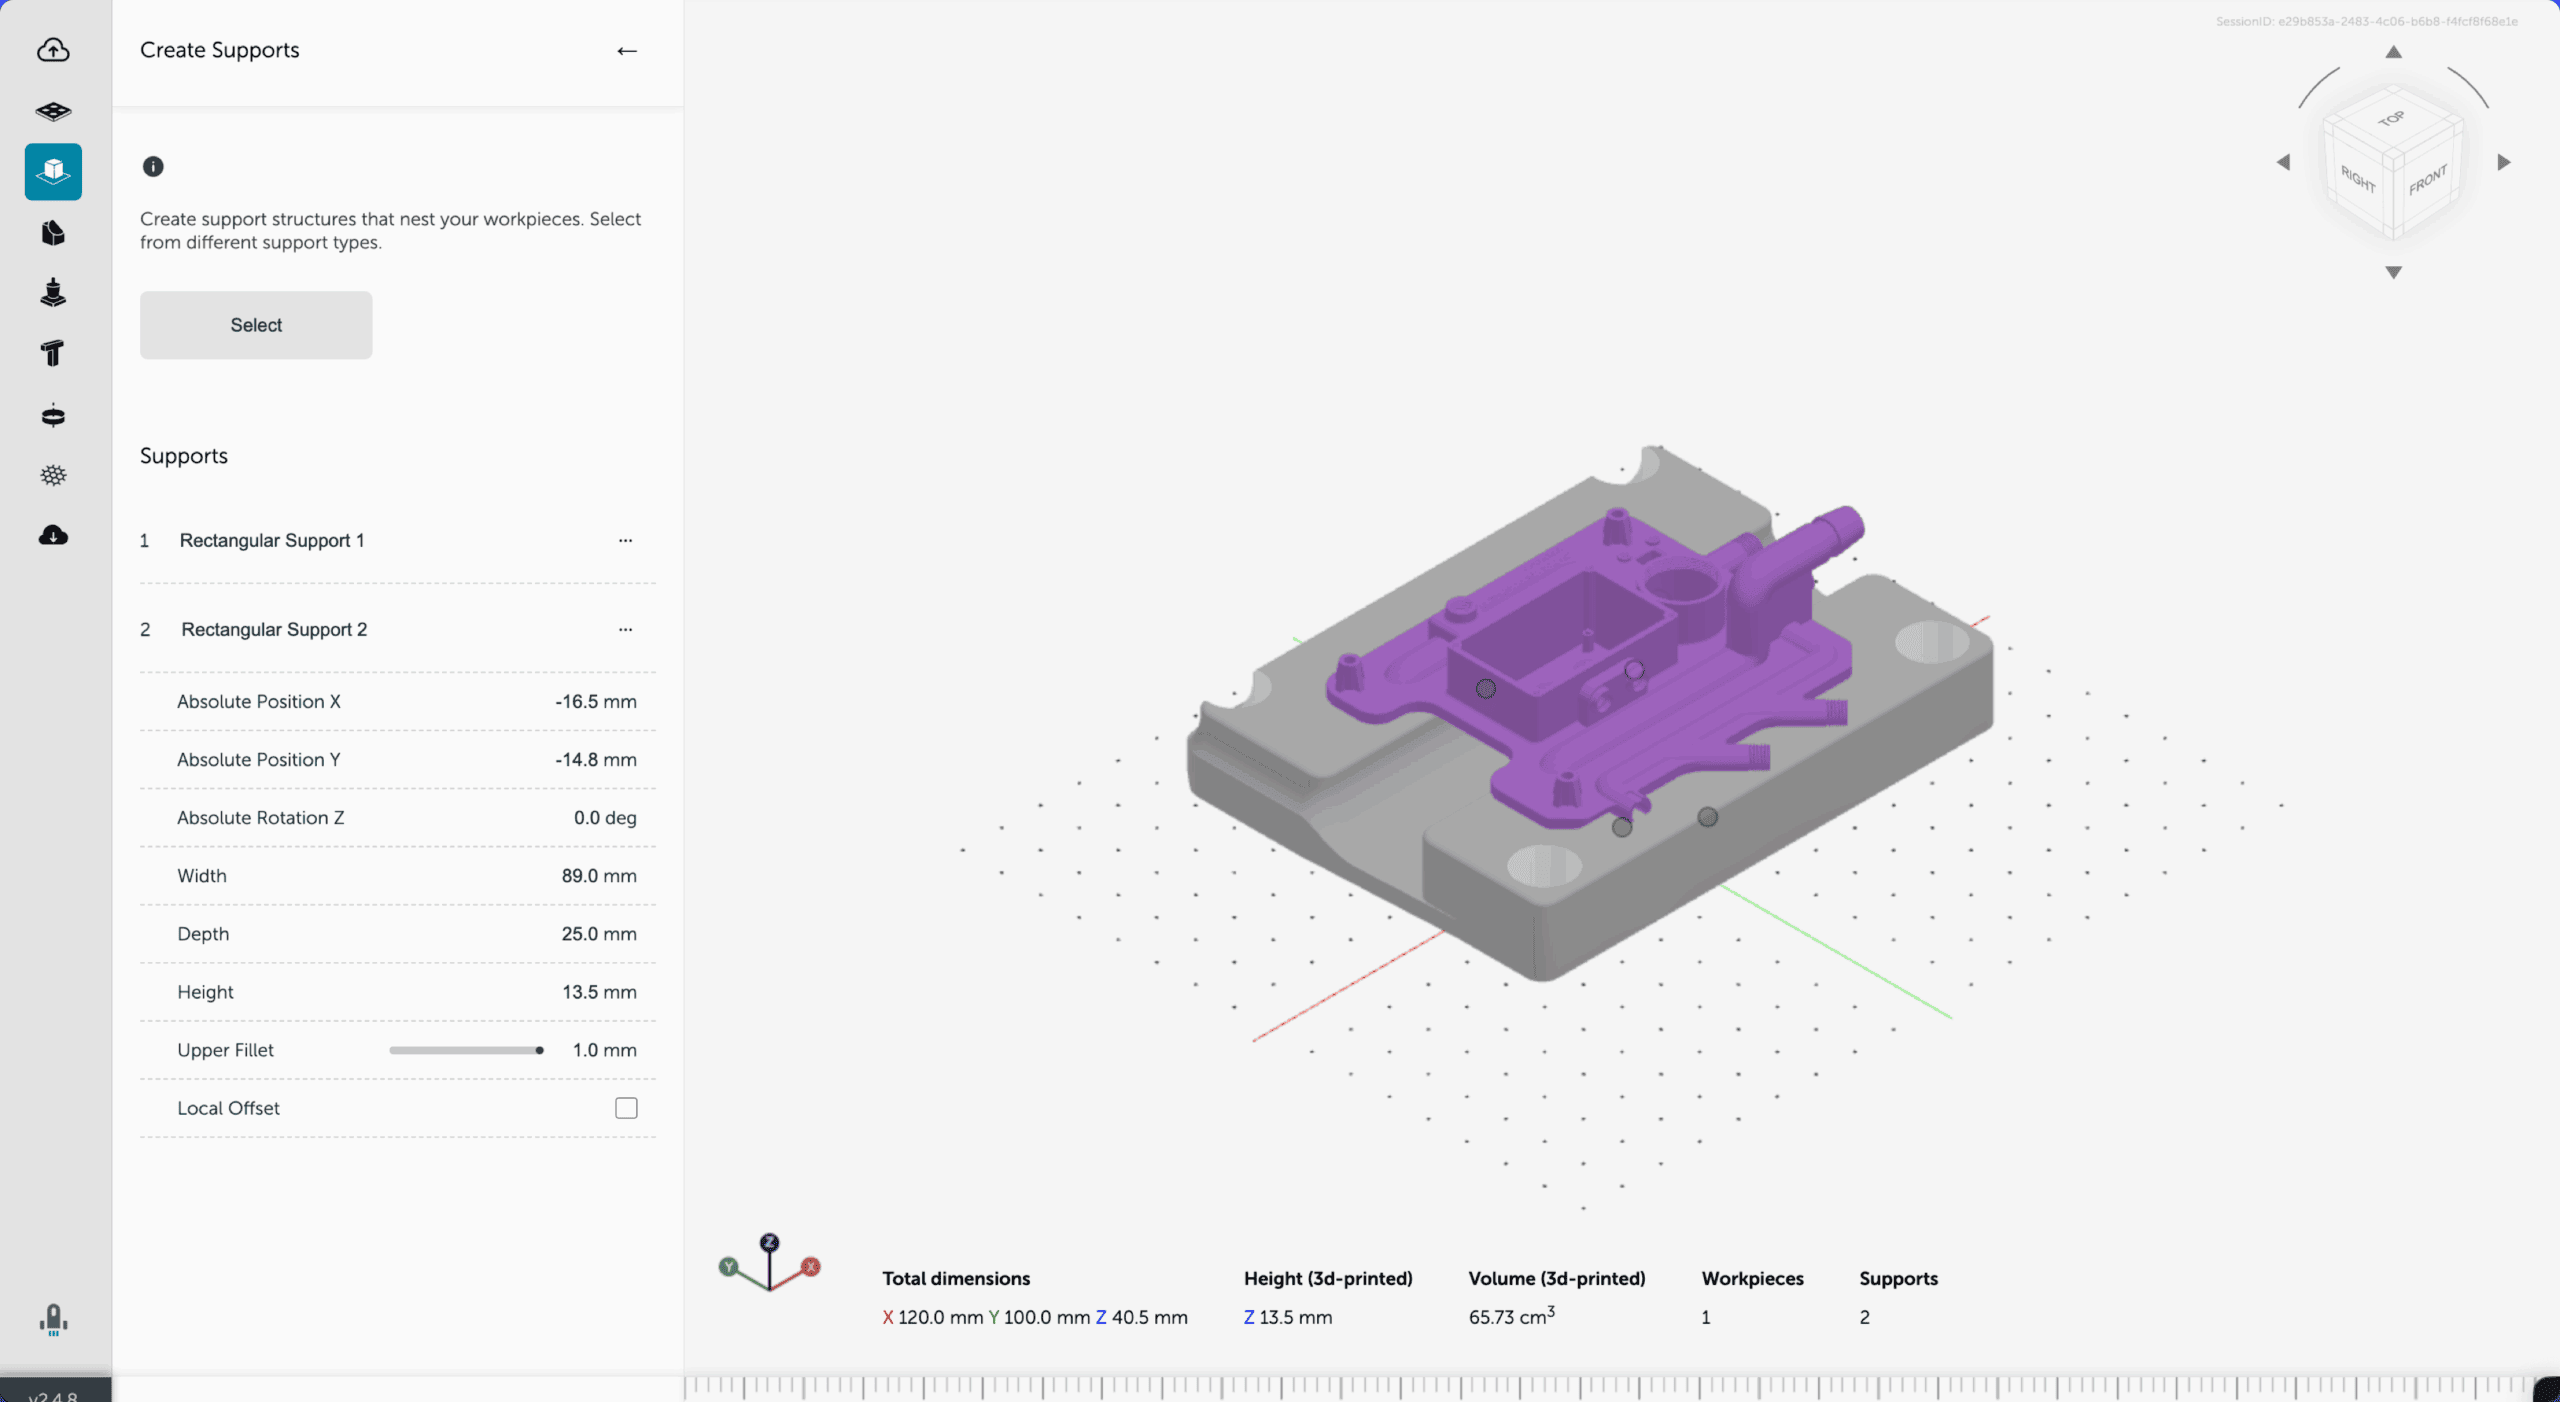Click the active Create Supports cube icon

(x=53, y=172)
